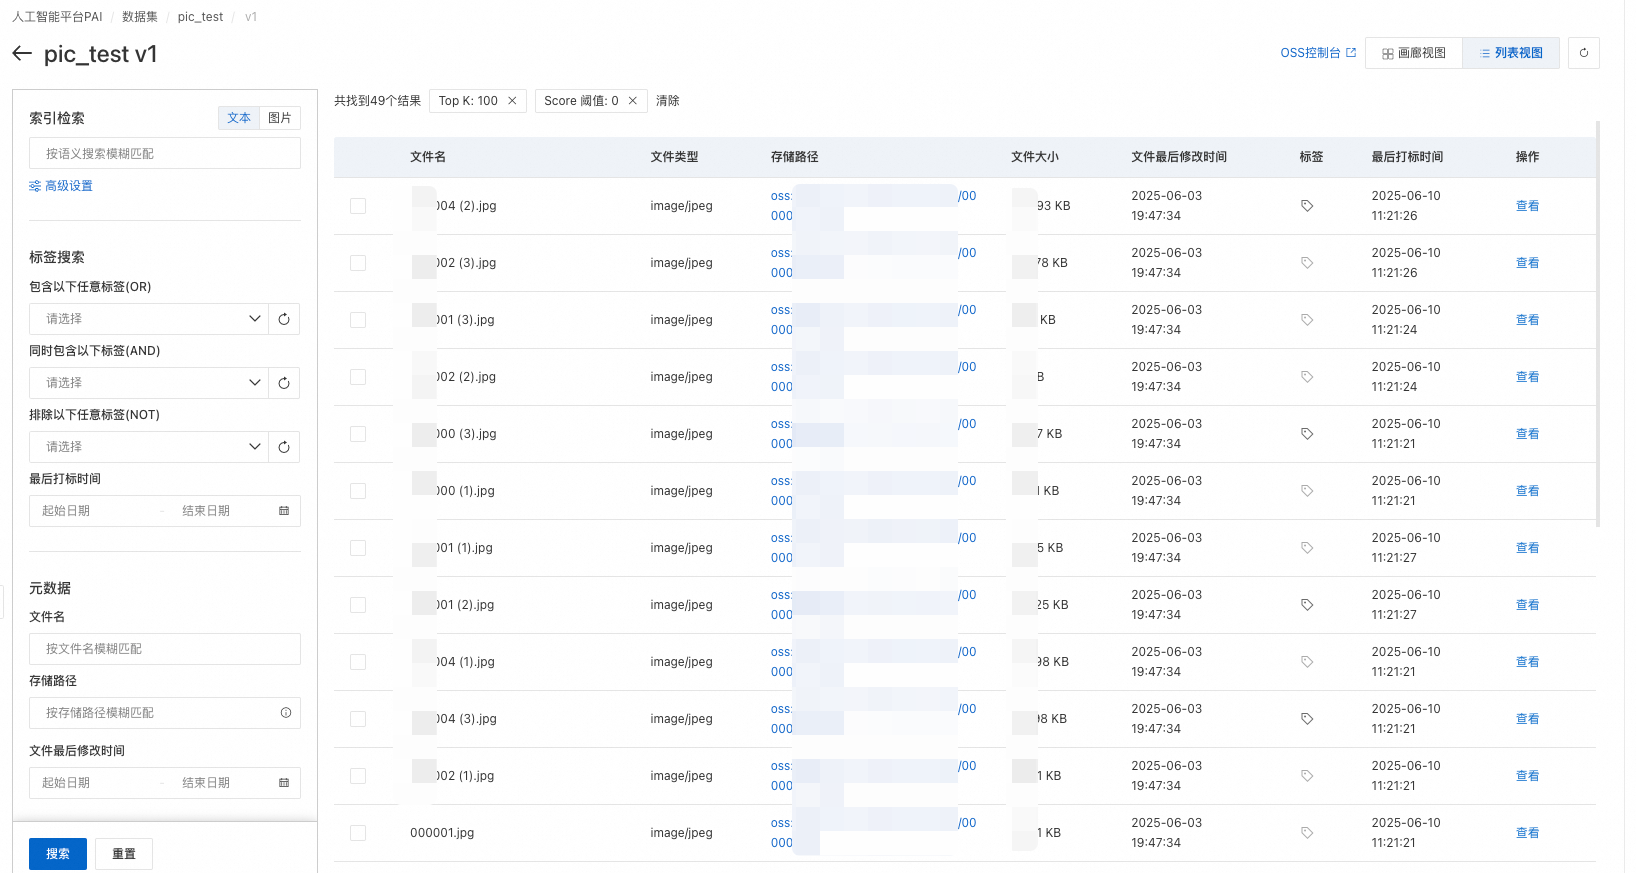This screenshot has width=1636, height=873.
Task: Open calendar for last tagging time
Action: pos(284,511)
